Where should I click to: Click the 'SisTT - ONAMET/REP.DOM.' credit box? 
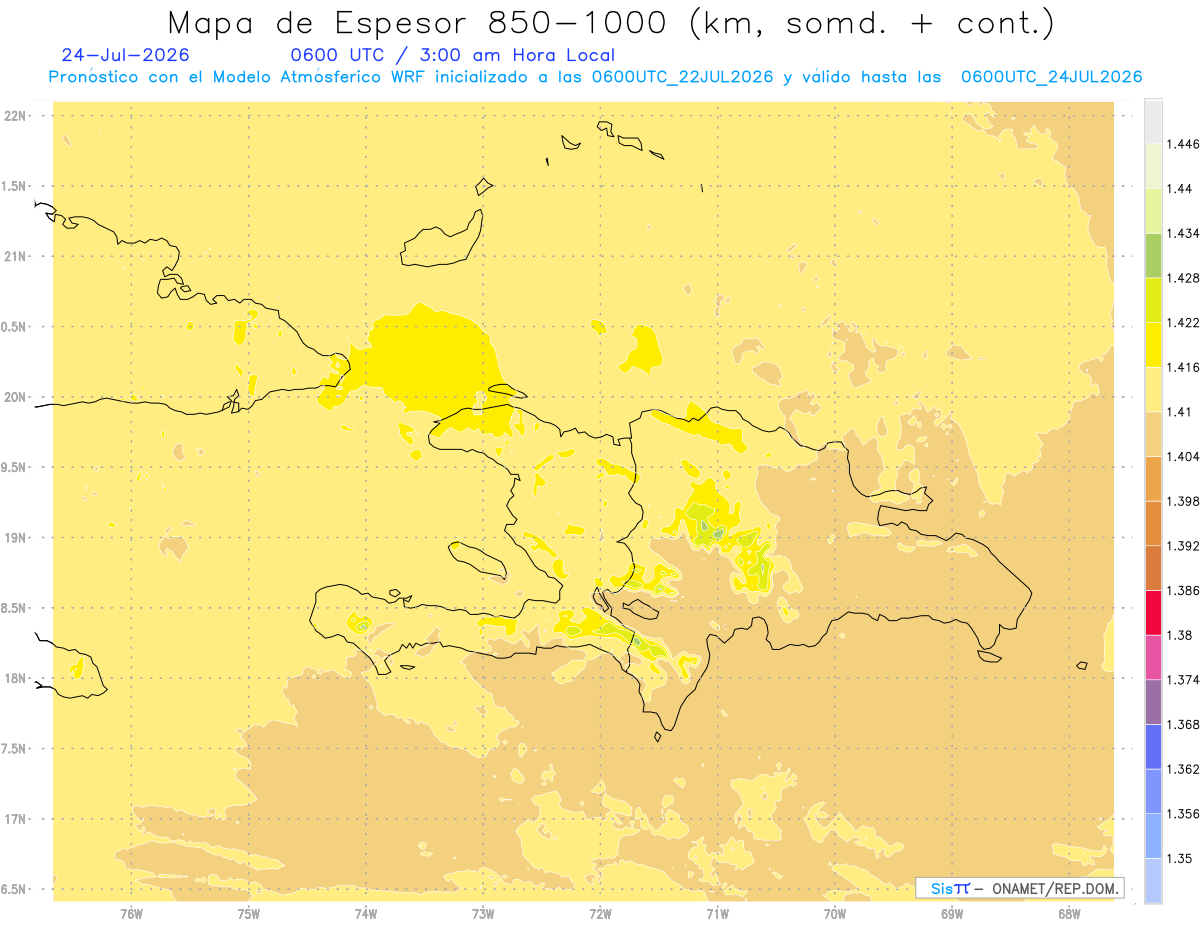pos(1019,888)
